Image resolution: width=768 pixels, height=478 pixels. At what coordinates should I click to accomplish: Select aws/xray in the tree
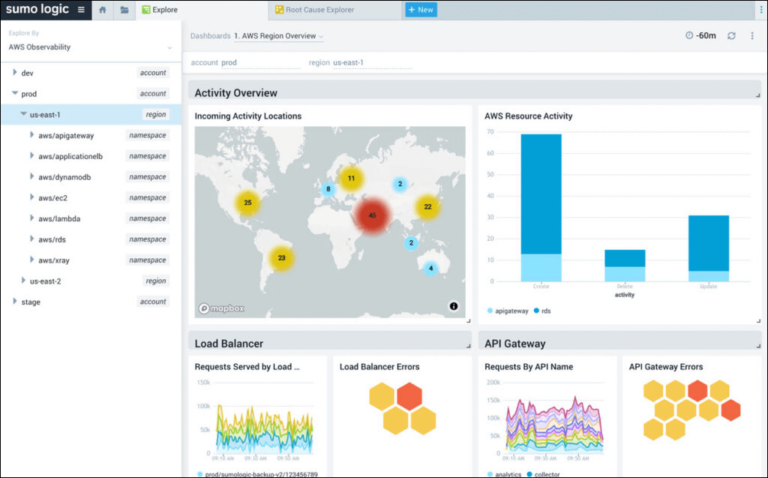(x=54, y=261)
